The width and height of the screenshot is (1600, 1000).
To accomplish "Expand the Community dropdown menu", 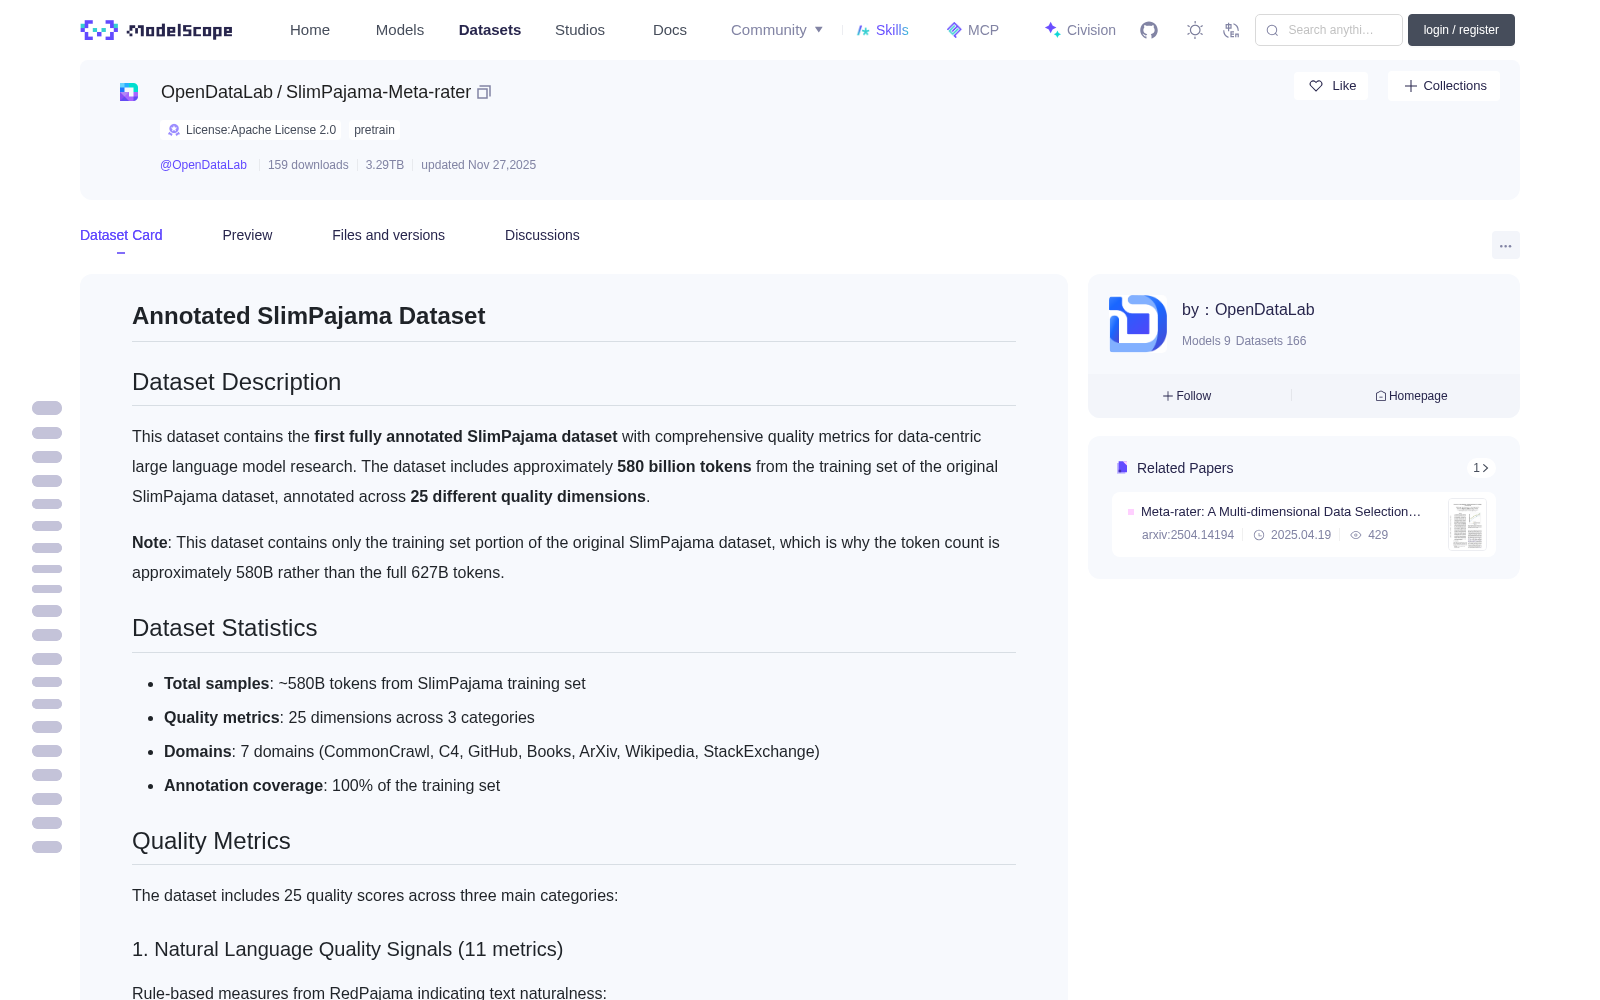I will pyautogui.click(x=777, y=30).
